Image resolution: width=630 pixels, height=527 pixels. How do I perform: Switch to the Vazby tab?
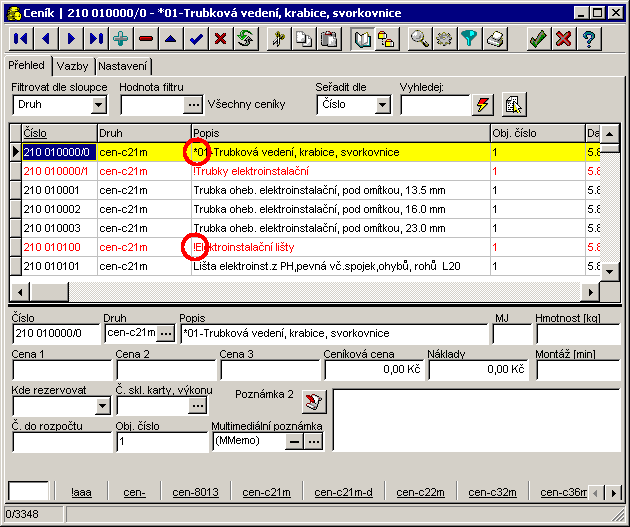pos(71,66)
